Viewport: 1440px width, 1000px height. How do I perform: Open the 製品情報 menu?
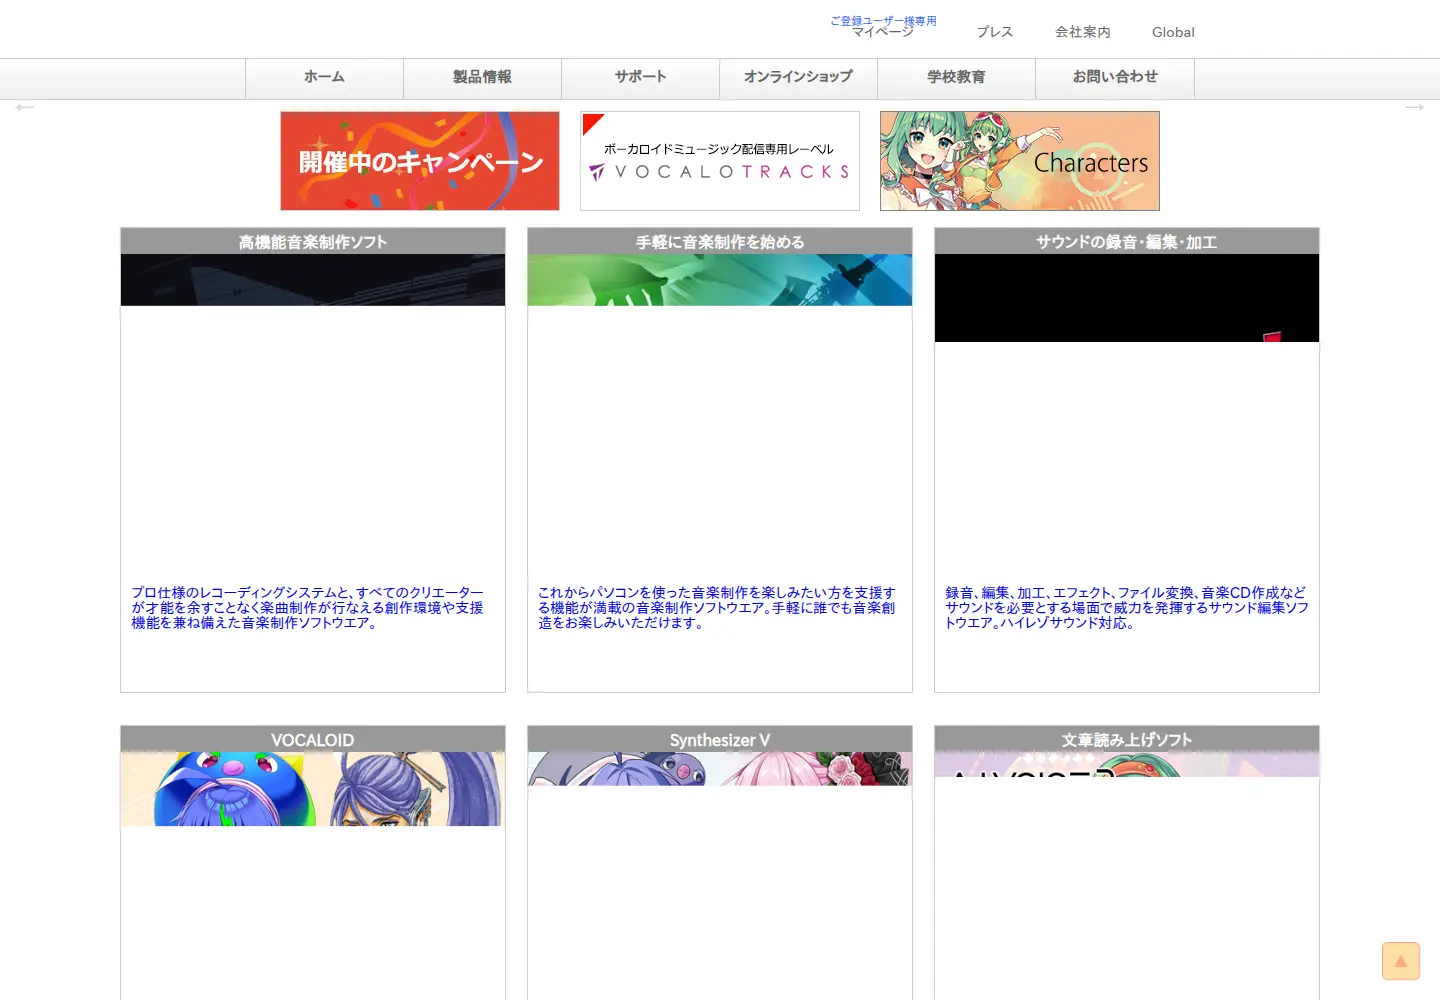tap(482, 78)
